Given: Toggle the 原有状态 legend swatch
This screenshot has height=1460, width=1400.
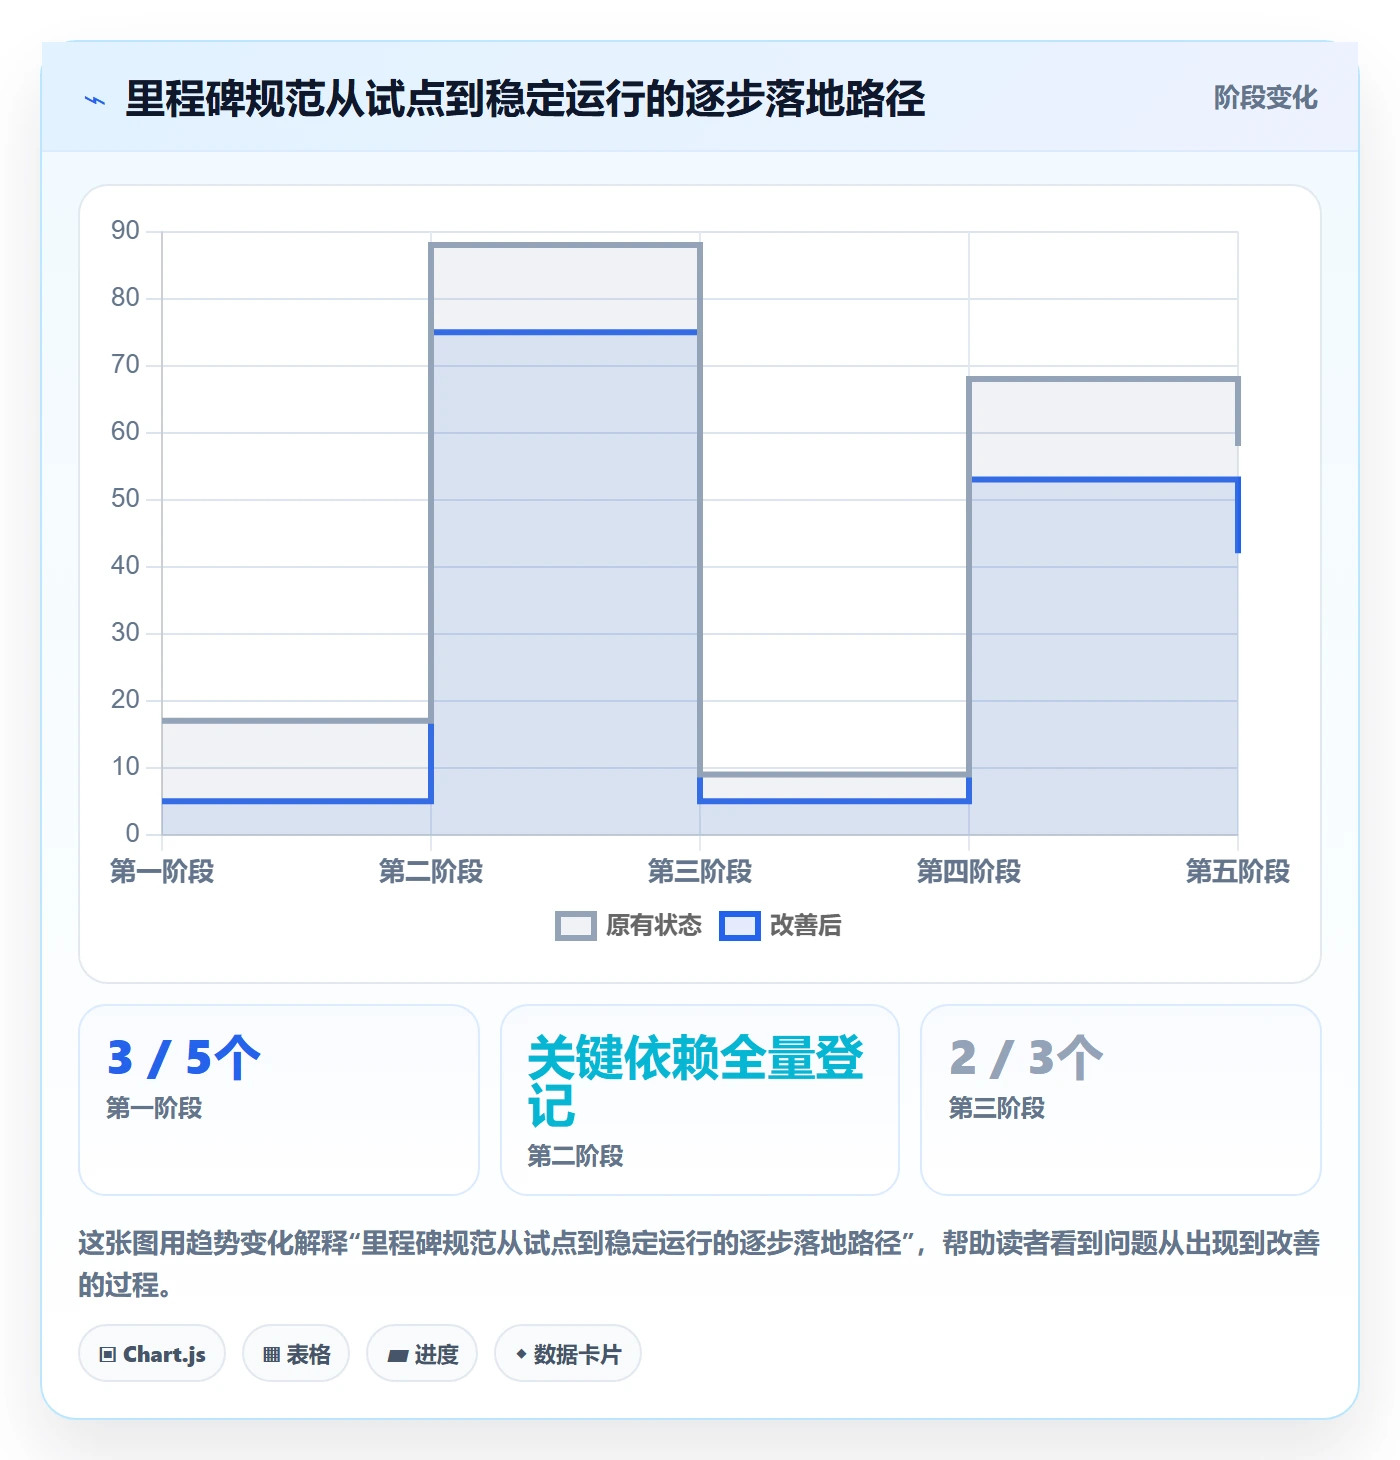Looking at the screenshot, I should (576, 926).
